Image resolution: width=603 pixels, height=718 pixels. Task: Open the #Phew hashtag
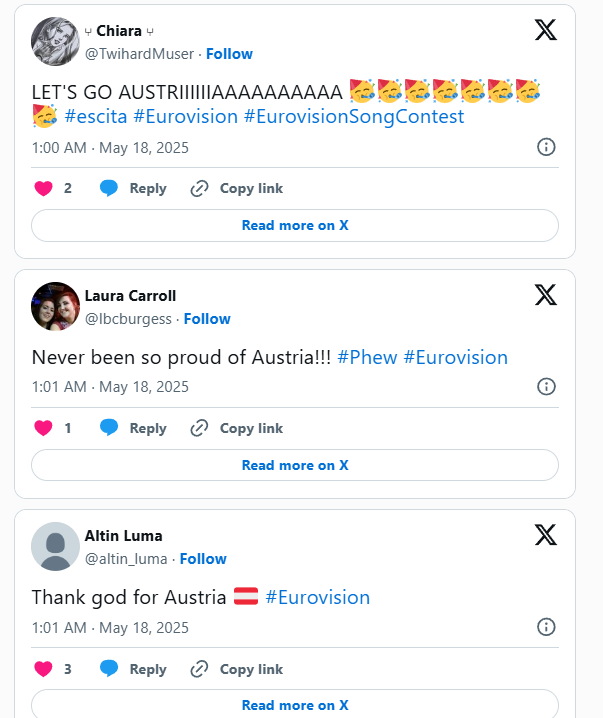pos(367,357)
